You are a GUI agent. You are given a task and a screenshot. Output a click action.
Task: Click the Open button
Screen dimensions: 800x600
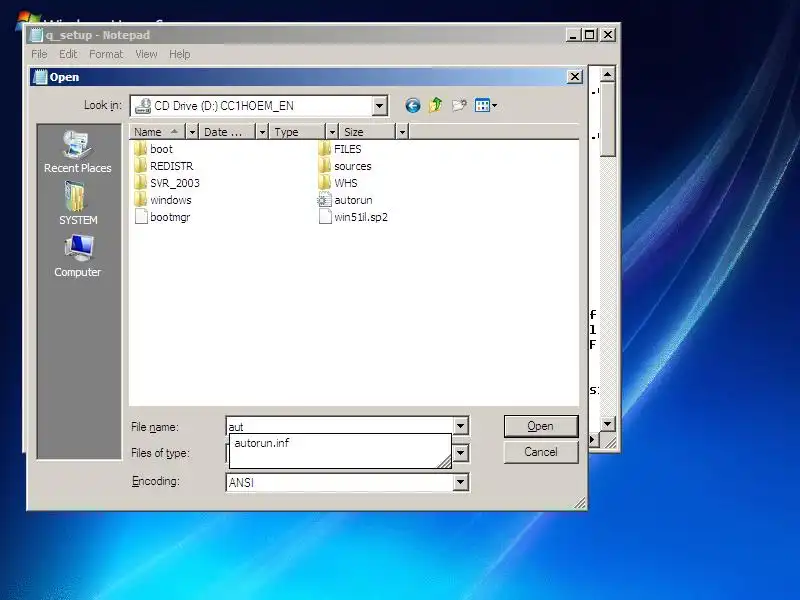(541, 426)
